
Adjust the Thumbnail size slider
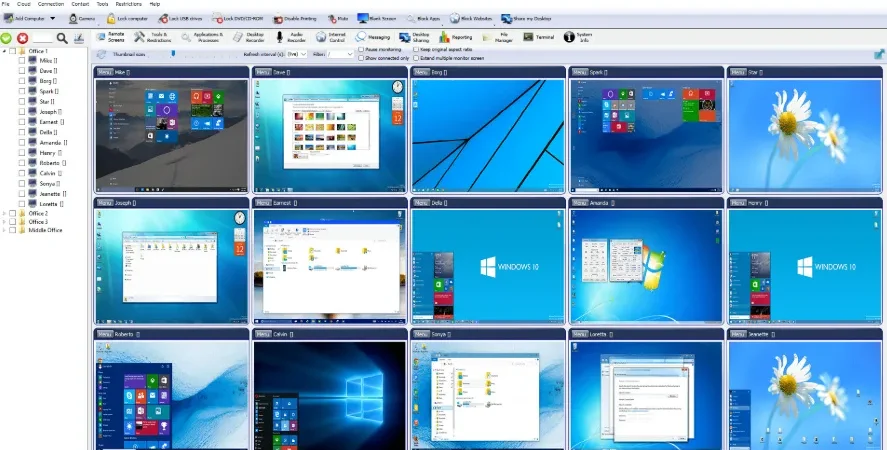[x=173, y=54]
